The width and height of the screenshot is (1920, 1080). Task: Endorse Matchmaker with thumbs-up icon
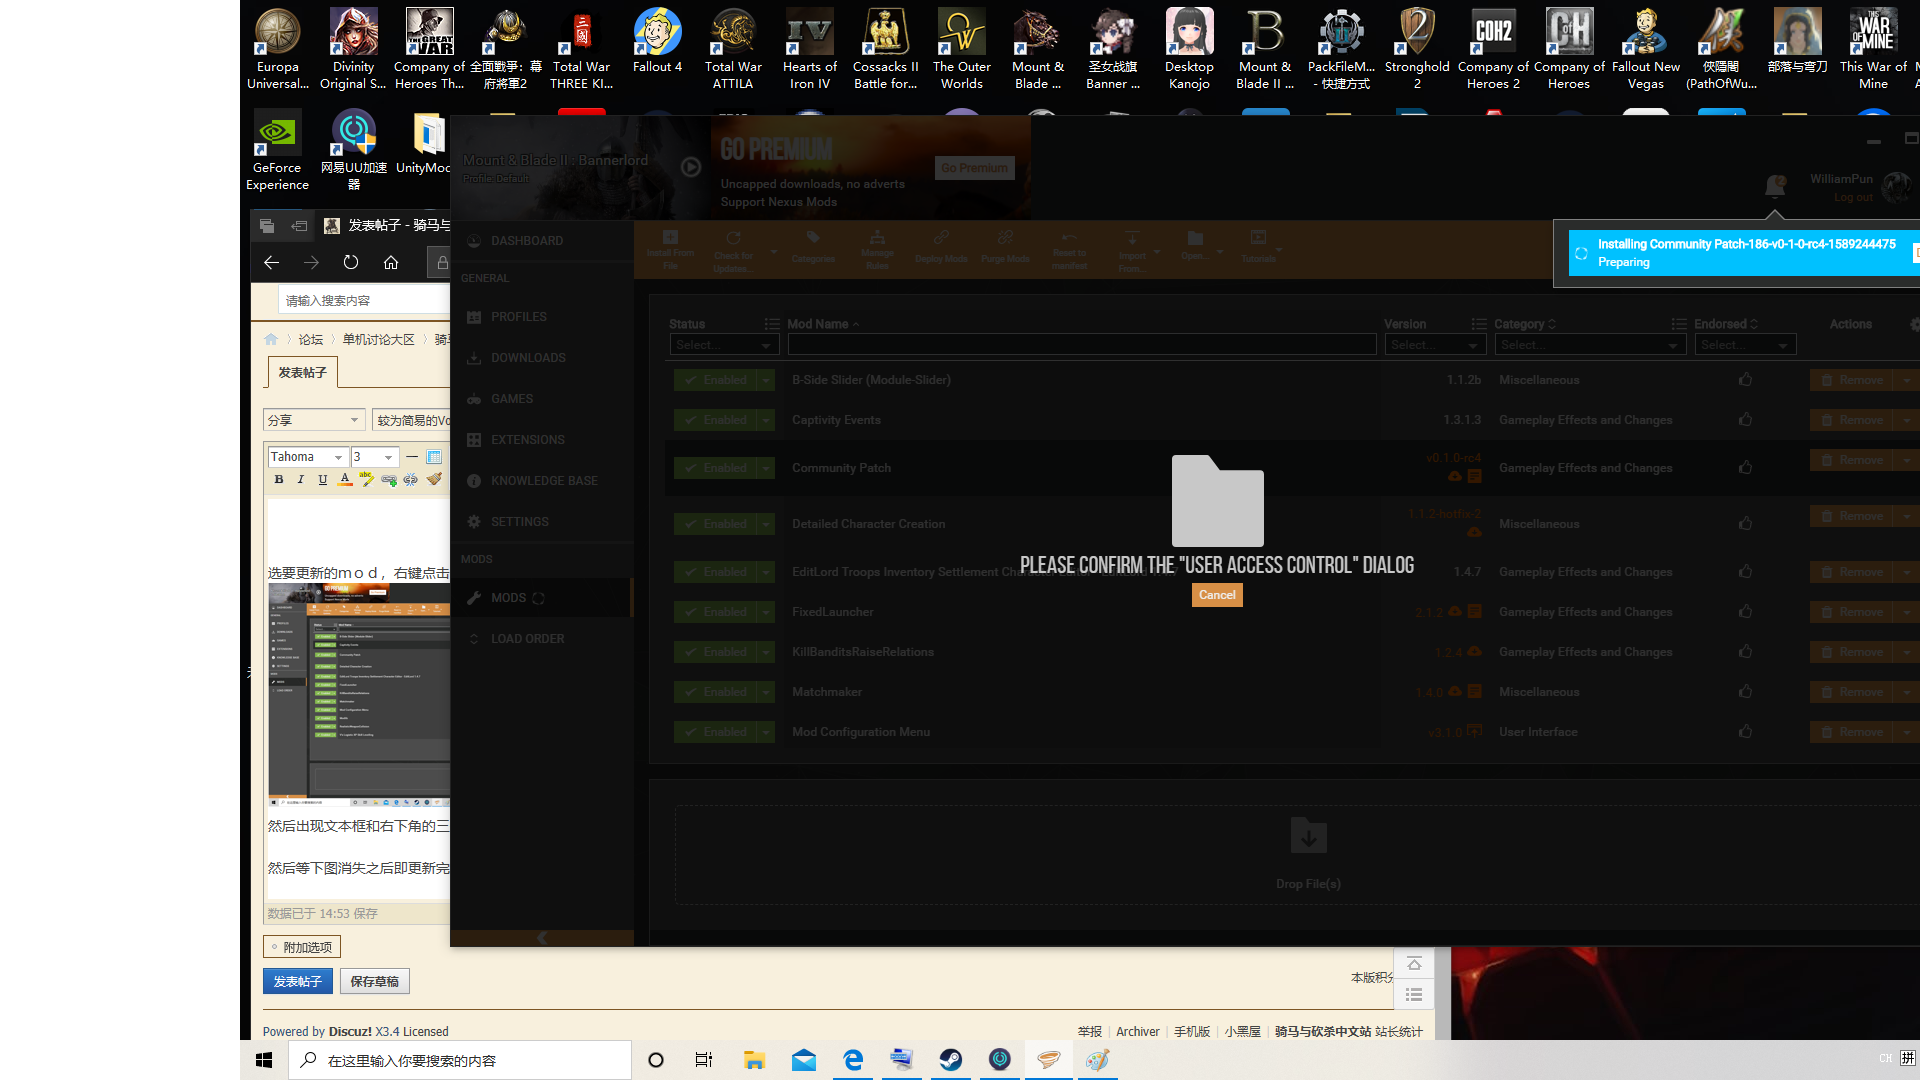coord(1745,692)
